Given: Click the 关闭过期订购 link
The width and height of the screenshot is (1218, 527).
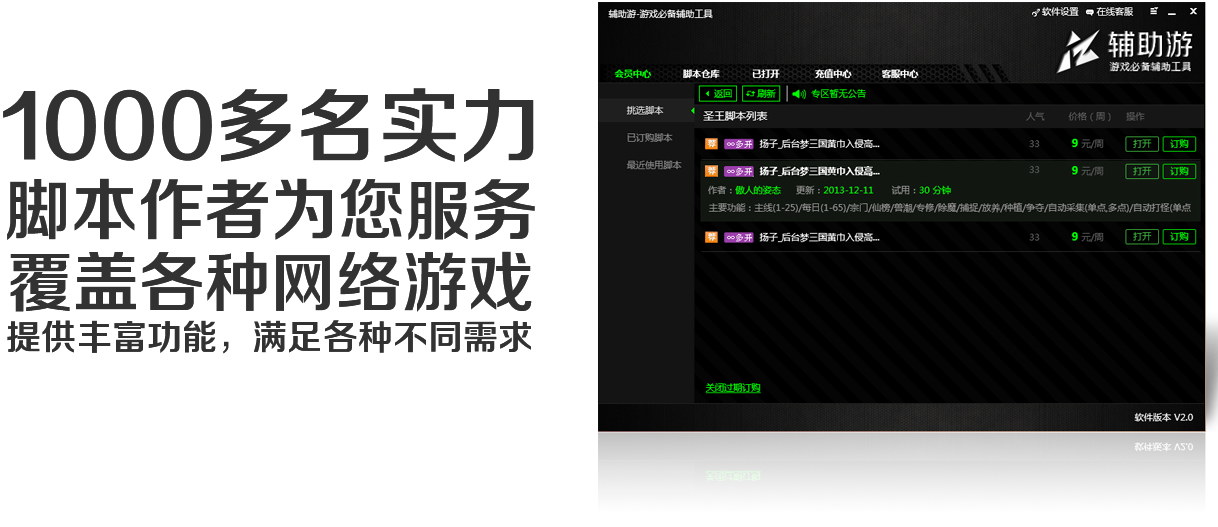Looking at the screenshot, I should click(733, 388).
